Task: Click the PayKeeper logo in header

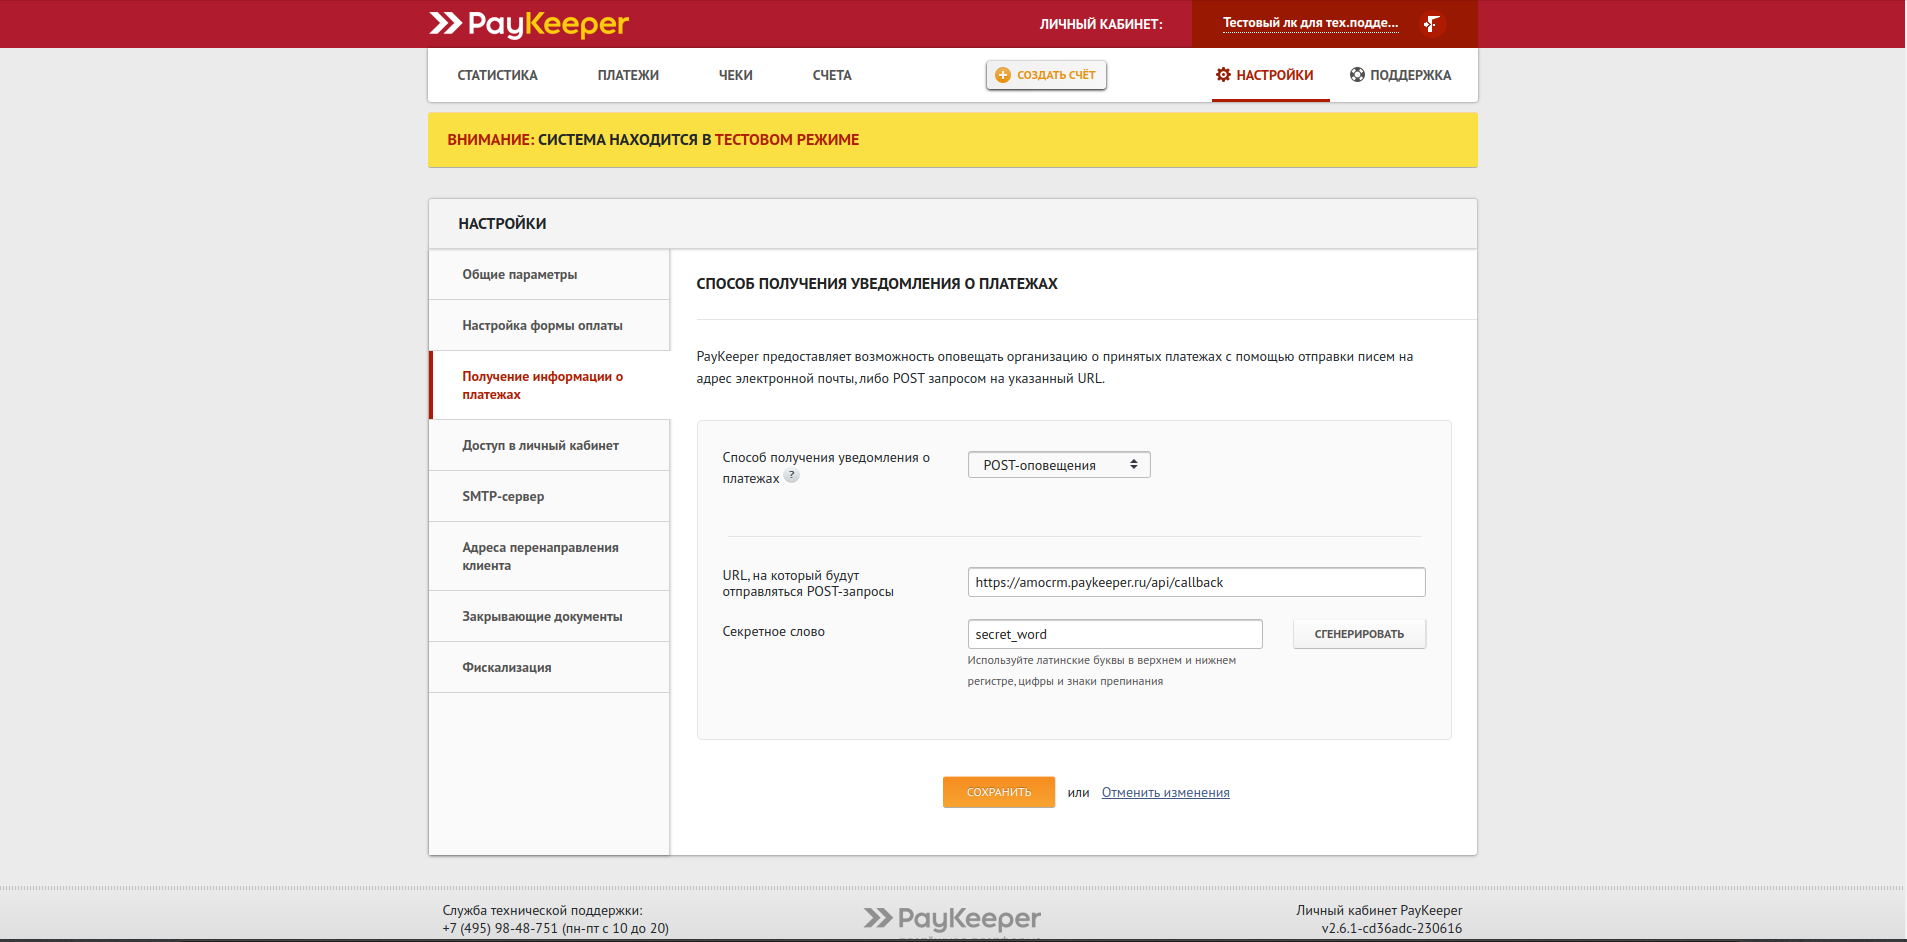Action: point(529,24)
